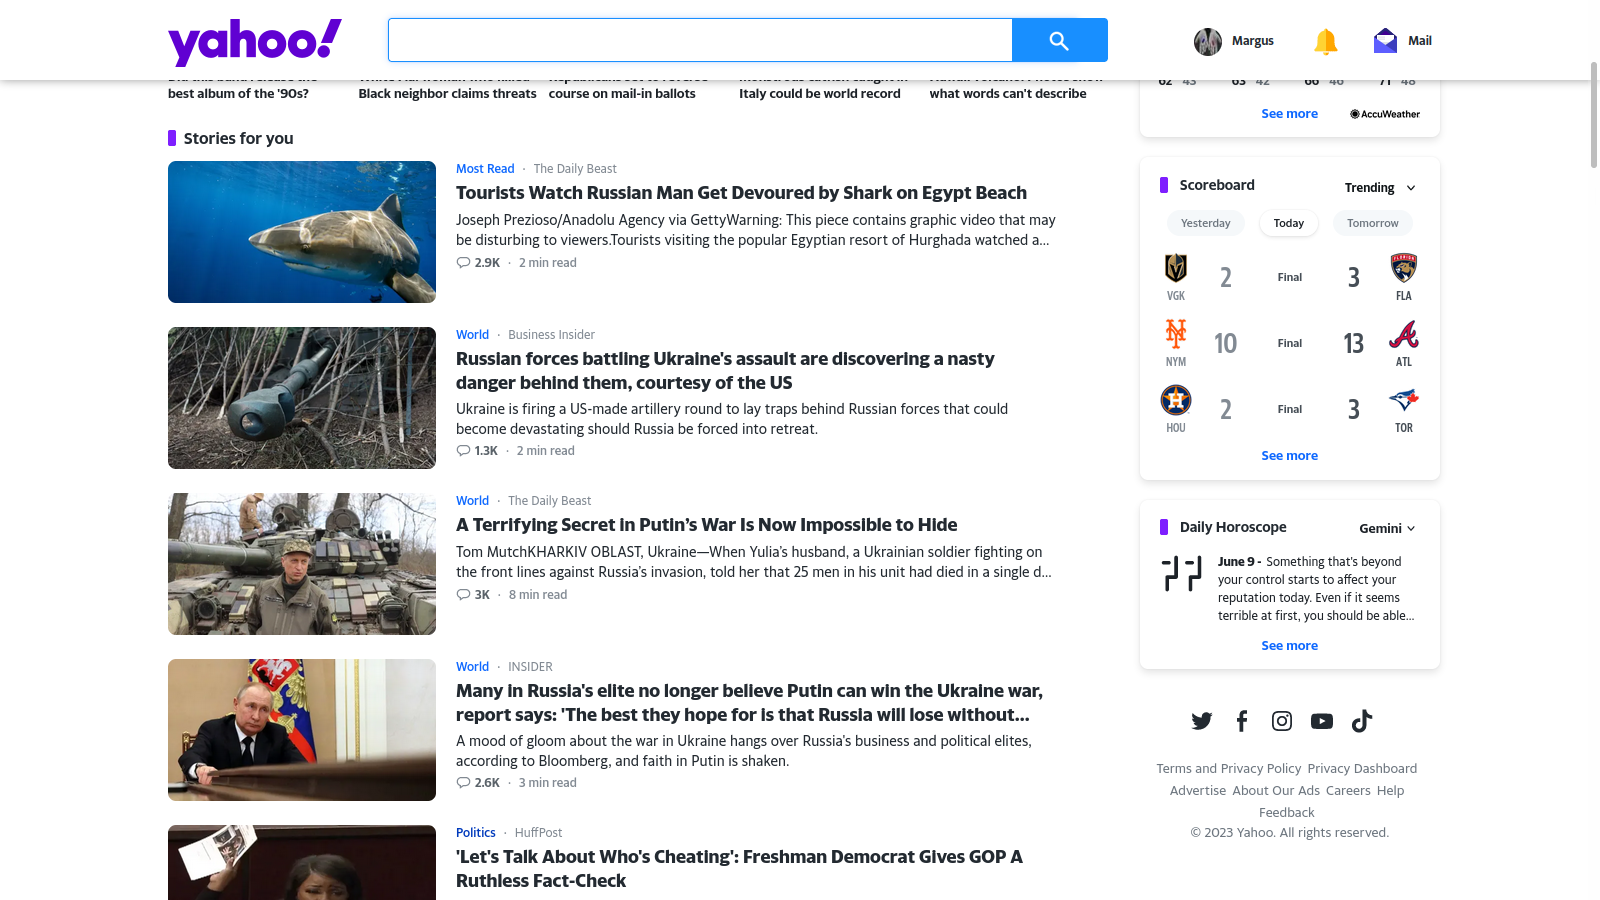Click the Florida Panthers team logo
Viewport: 1600px width, 900px height.
click(x=1404, y=268)
